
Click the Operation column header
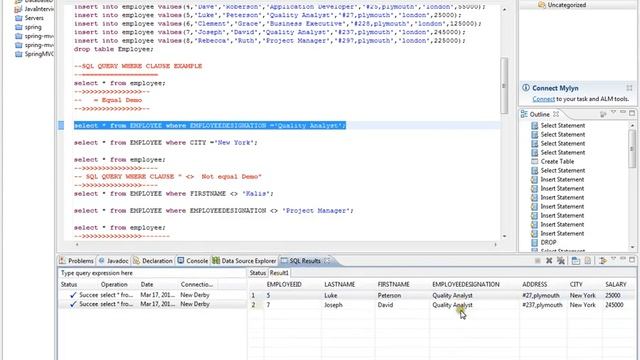(x=114, y=284)
